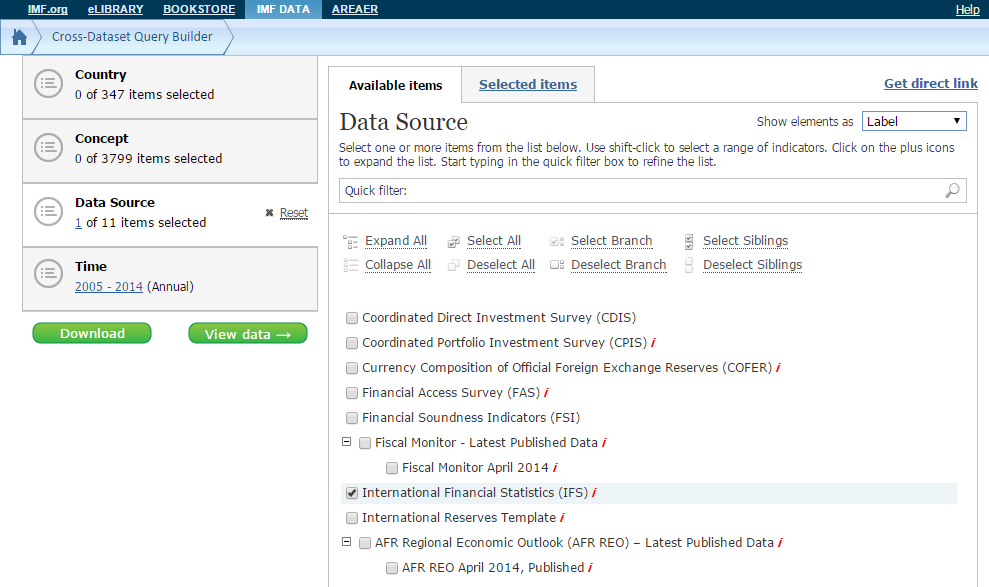This screenshot has height=587, width=989.
Task: Click the Collapse All tree icon
Action: pyautogui.click(x=350, y=265)
